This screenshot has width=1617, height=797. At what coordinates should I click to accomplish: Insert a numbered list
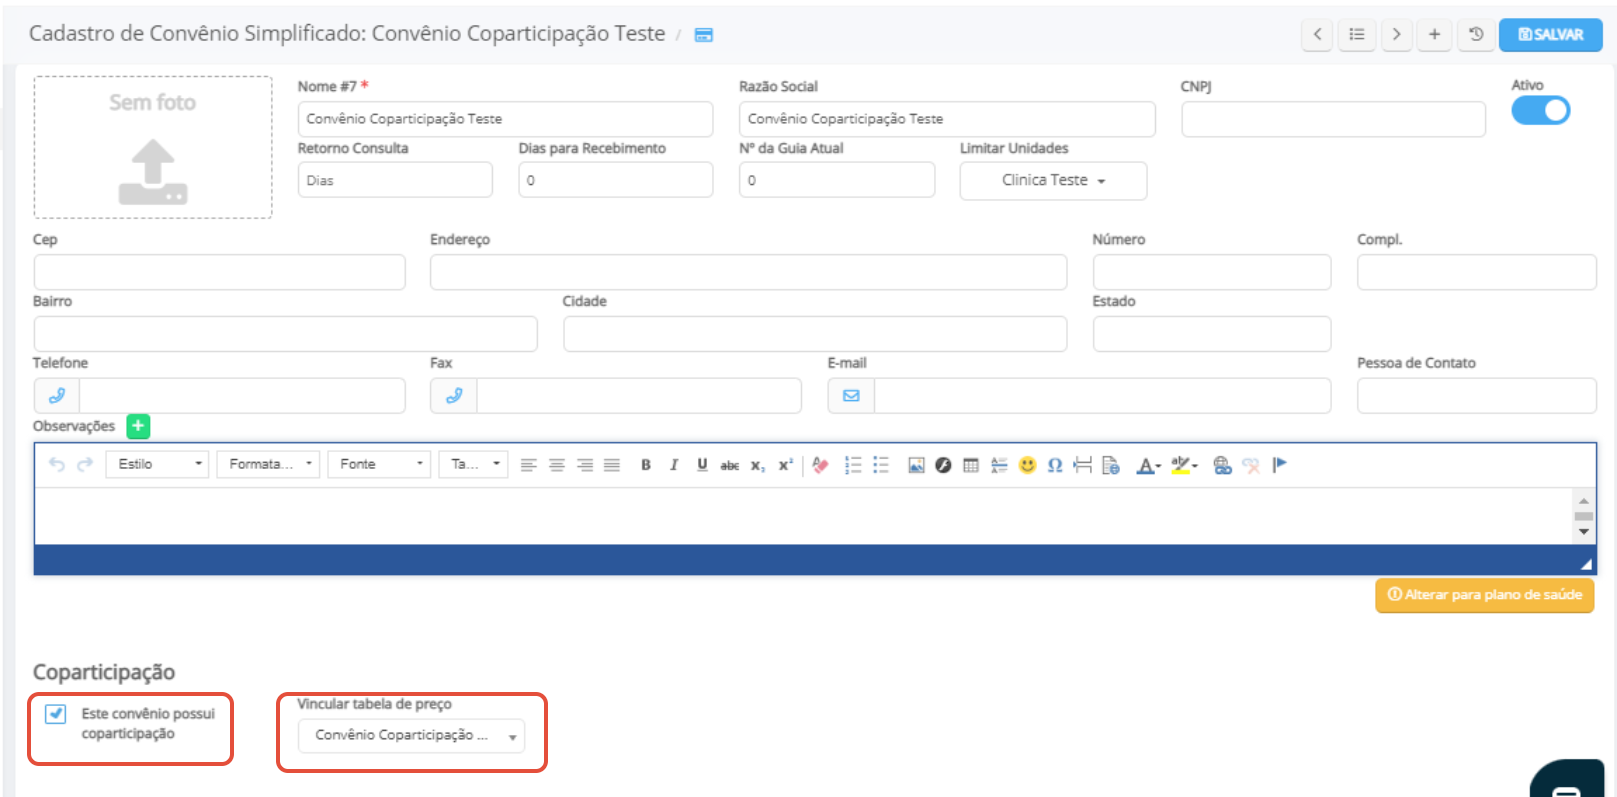(x=853, y=465)
